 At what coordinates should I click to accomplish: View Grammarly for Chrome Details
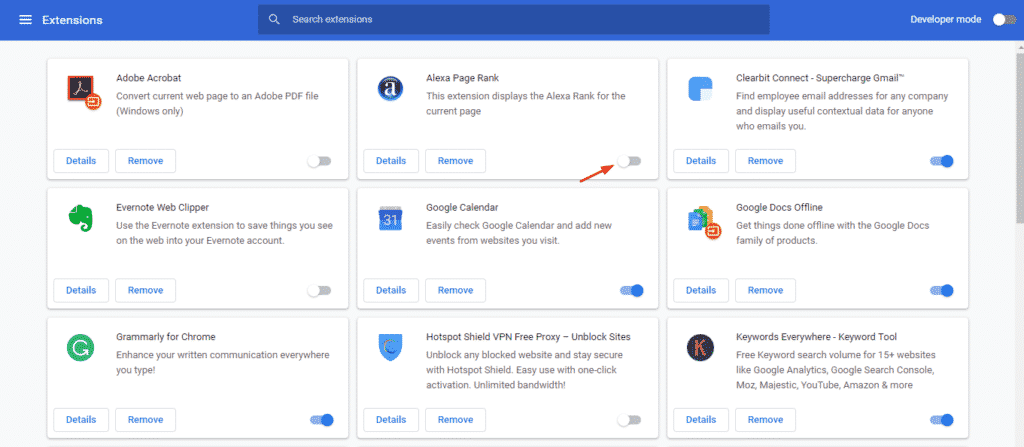[x=81, y=420]
